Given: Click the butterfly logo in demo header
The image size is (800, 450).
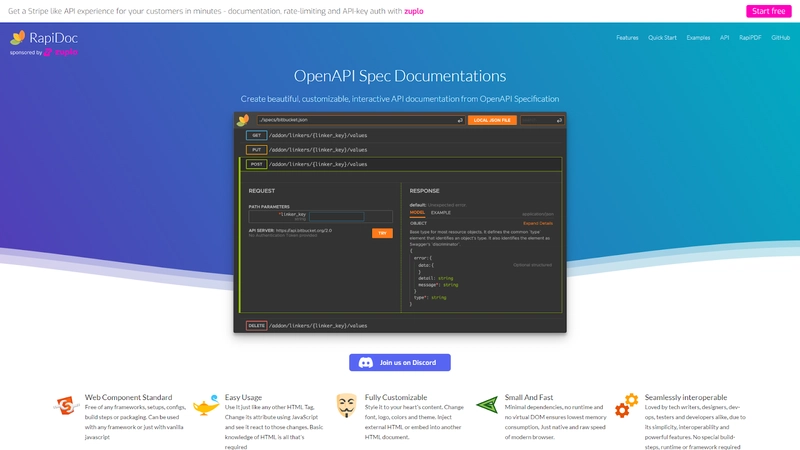Looking at the screenshot, I should (243, 120).
